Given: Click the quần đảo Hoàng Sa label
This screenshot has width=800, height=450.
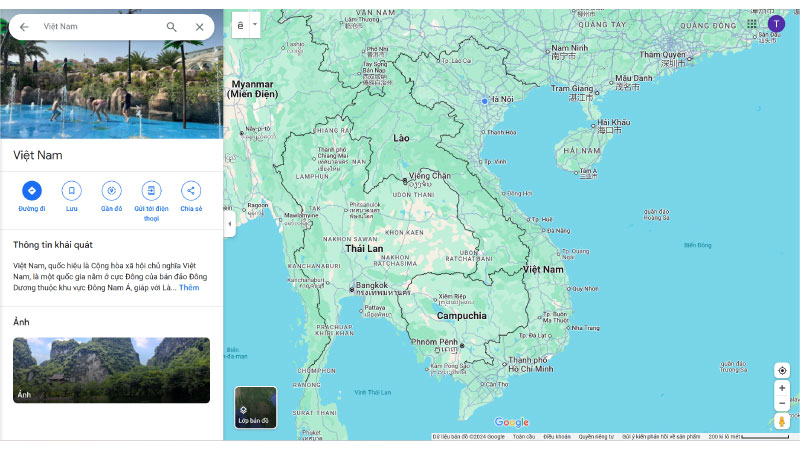Looking at the screenshot, I should 656,215.
